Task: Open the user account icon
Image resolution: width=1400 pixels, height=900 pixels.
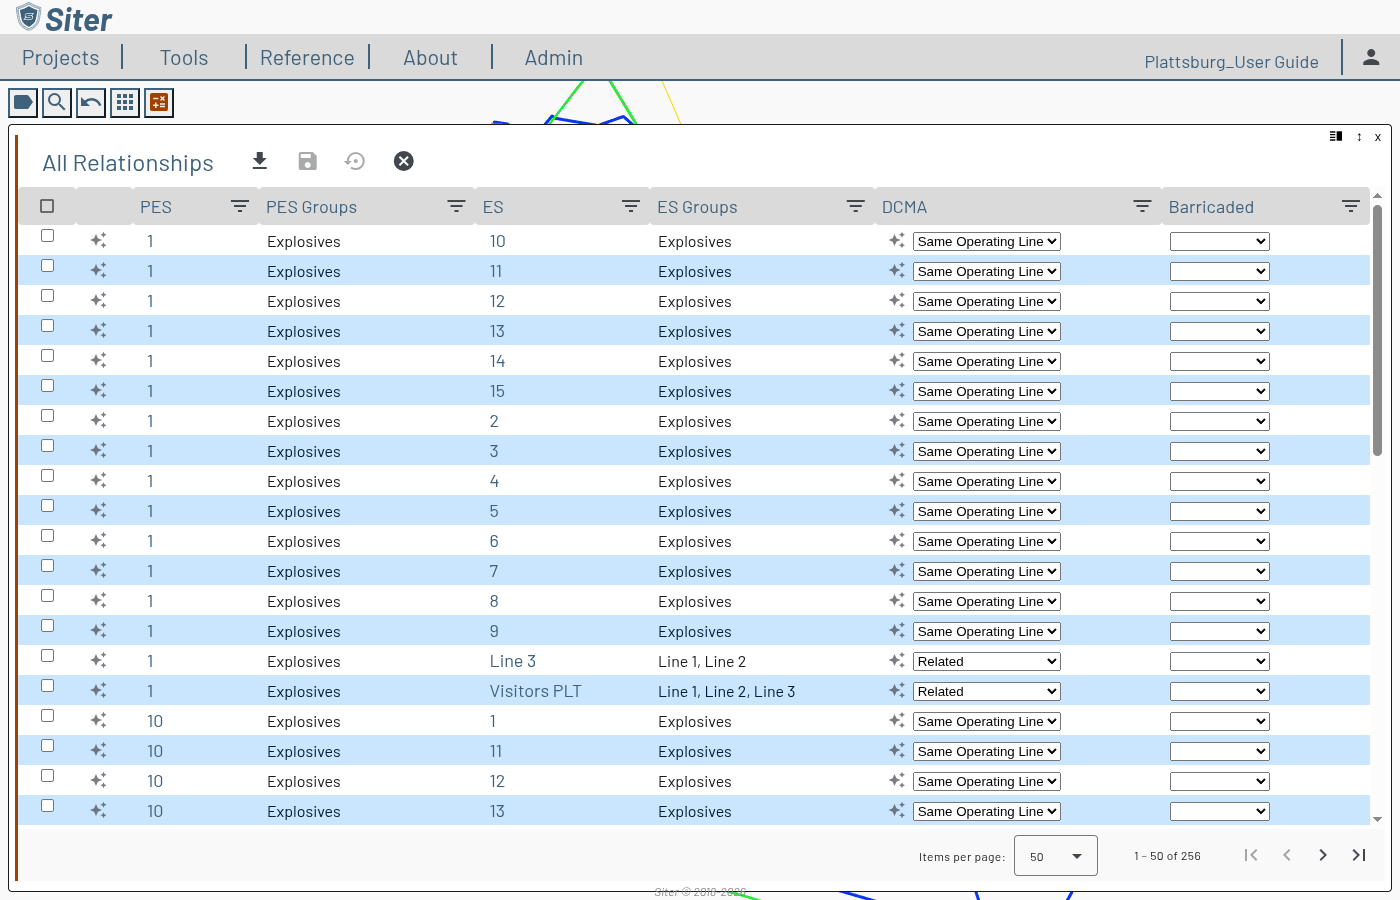Action: pyautogui.click(x=1371, y=57)
